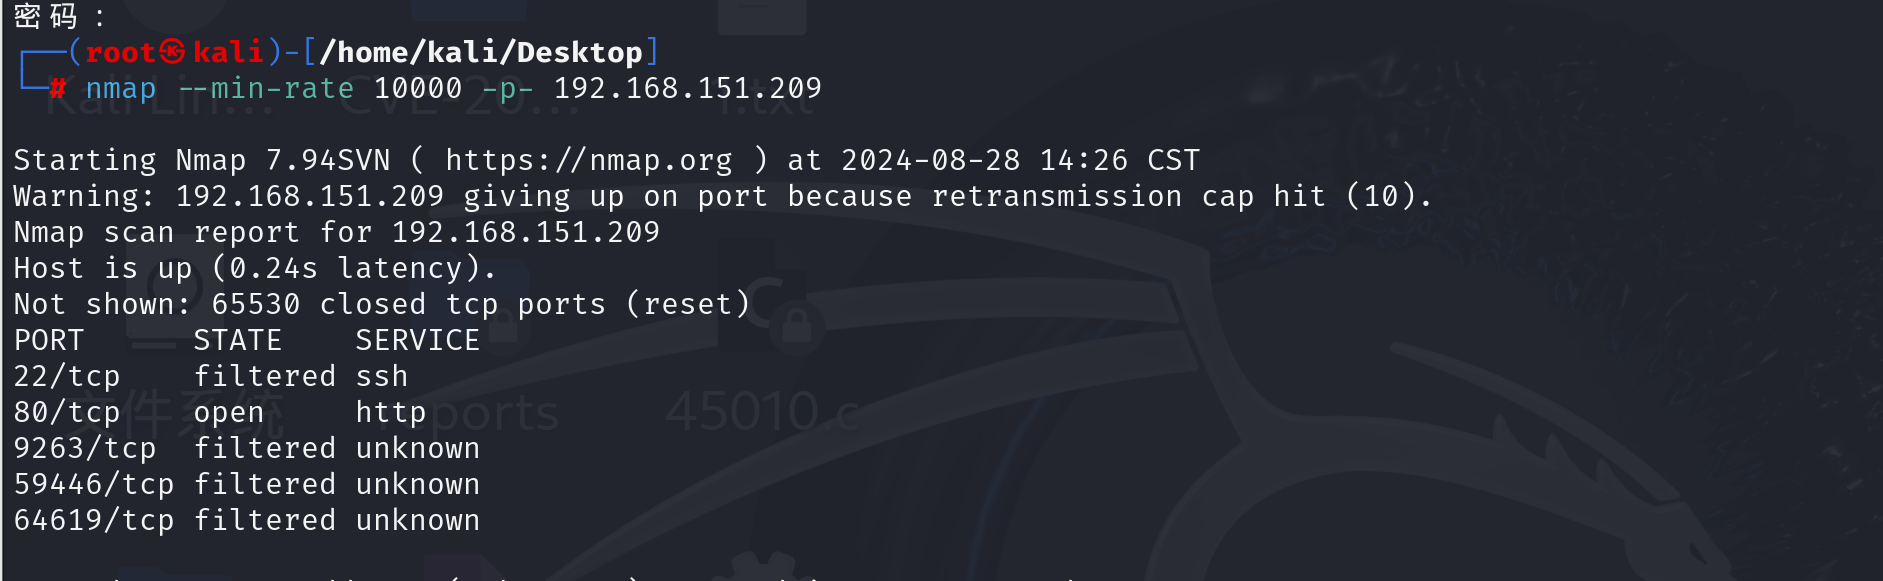Click the Host is up latency line
Viewport: 1883px width, 581px height.
click(255, 268)
